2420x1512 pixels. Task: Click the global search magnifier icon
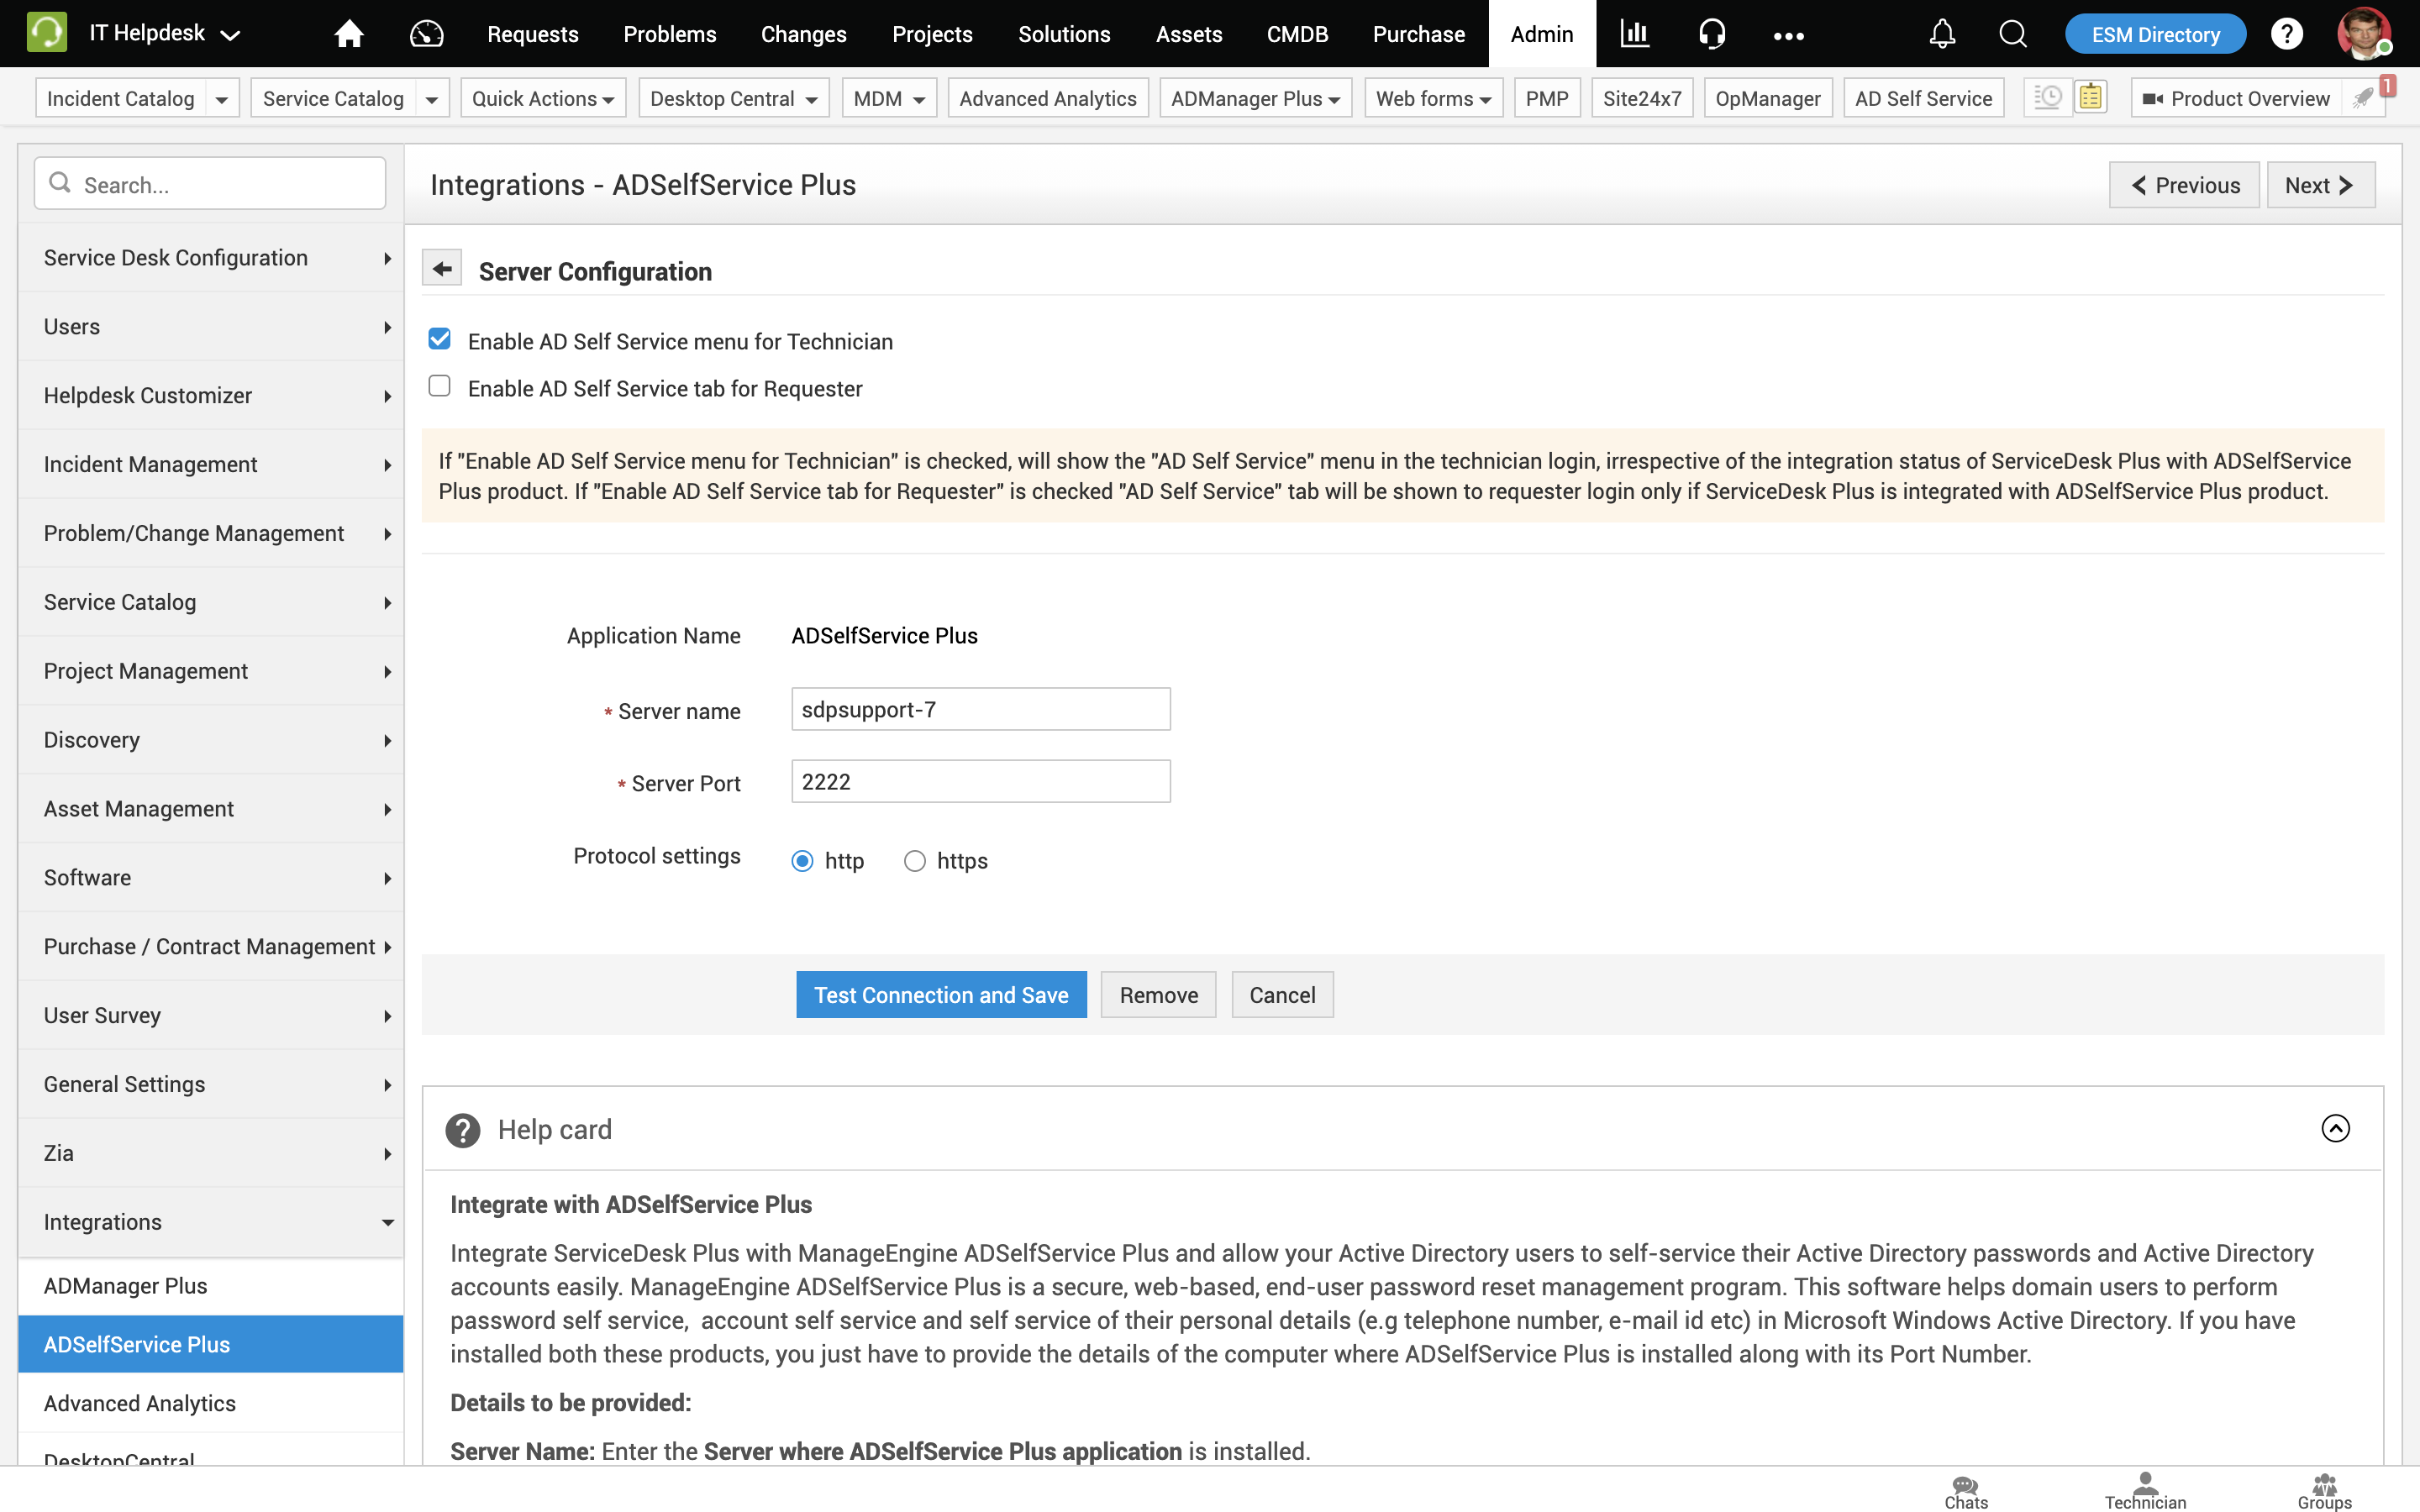click(2012, 34)
